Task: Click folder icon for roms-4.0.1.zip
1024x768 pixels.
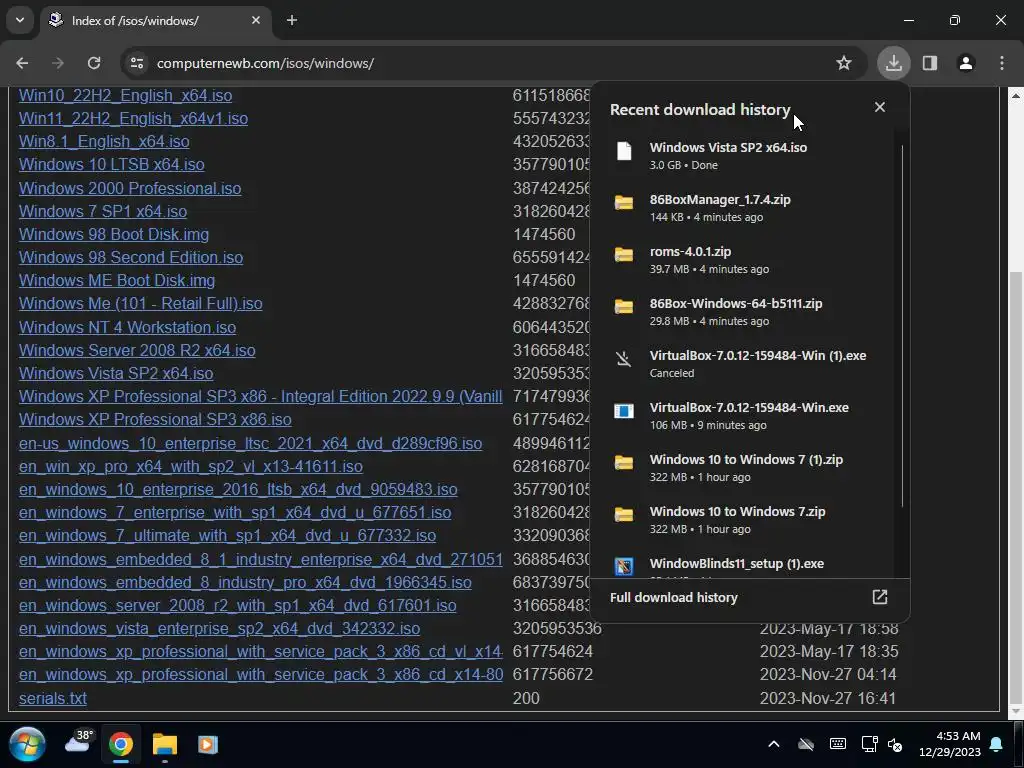Action: [624, 255]
